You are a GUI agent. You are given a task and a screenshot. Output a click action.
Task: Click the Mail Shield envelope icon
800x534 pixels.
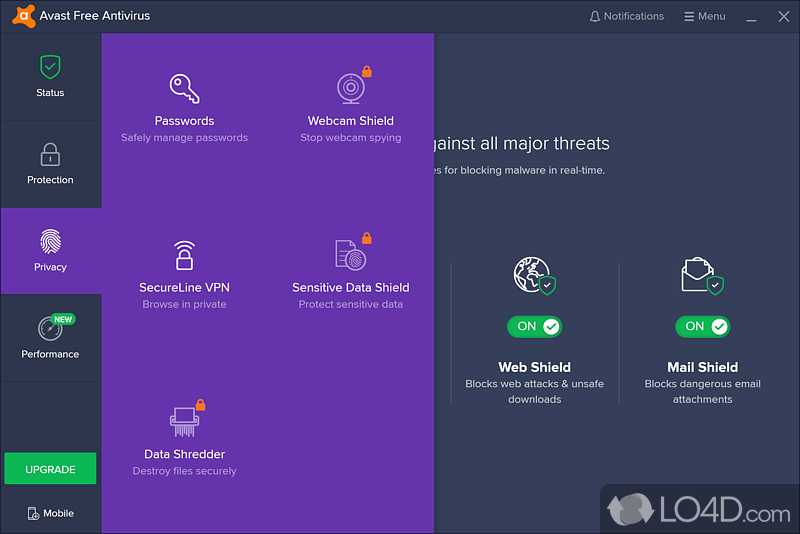tap(702, 275)
